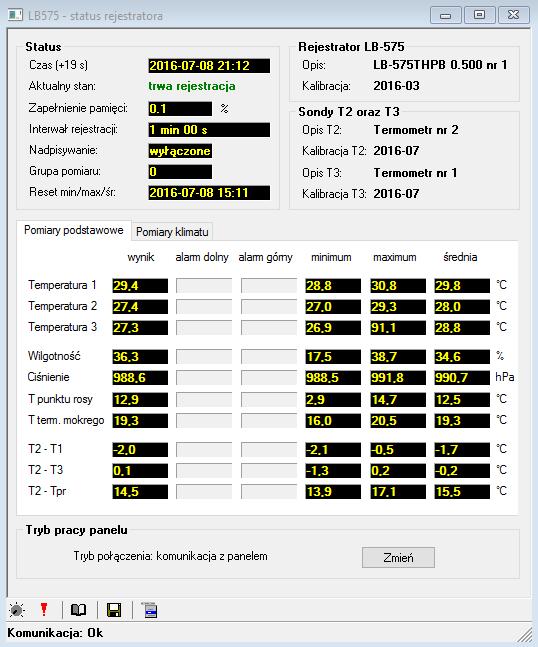Screen dimensions: 538x647
Task: Click alarm dolny field for T punktu rosy
Action: pos(204,399)
